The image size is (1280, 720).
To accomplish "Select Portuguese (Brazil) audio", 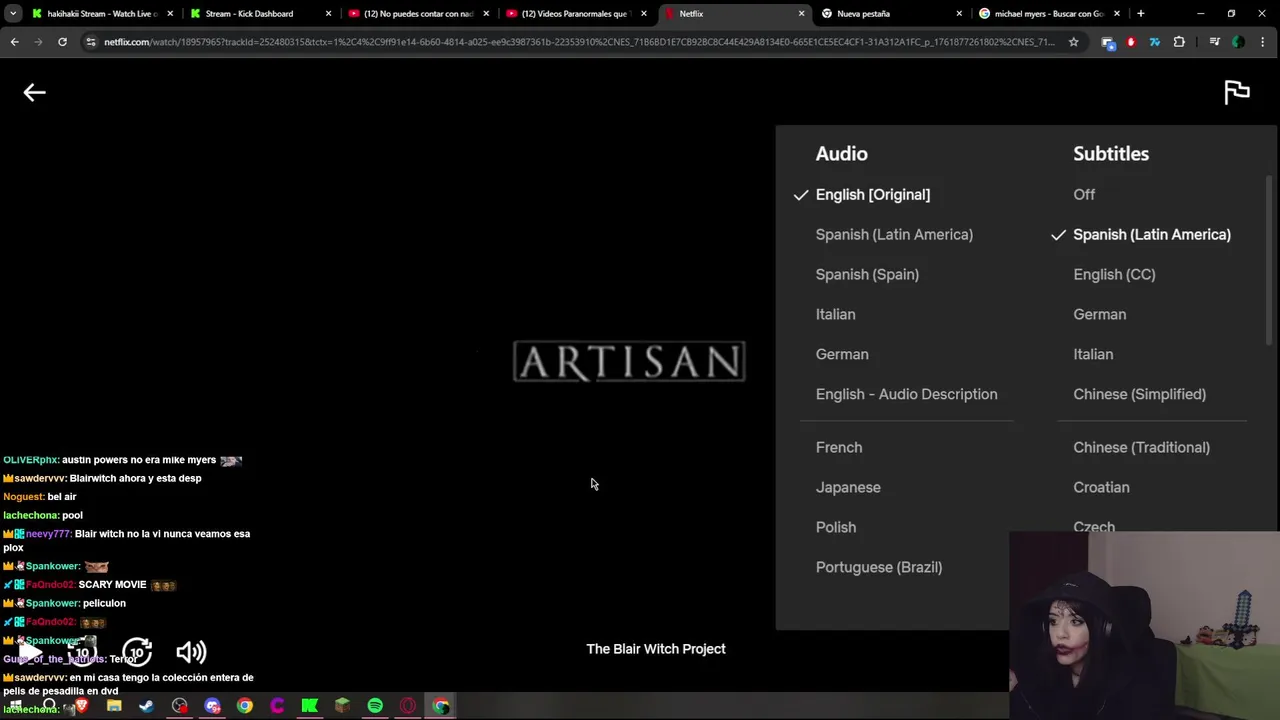I will point(879,568).
